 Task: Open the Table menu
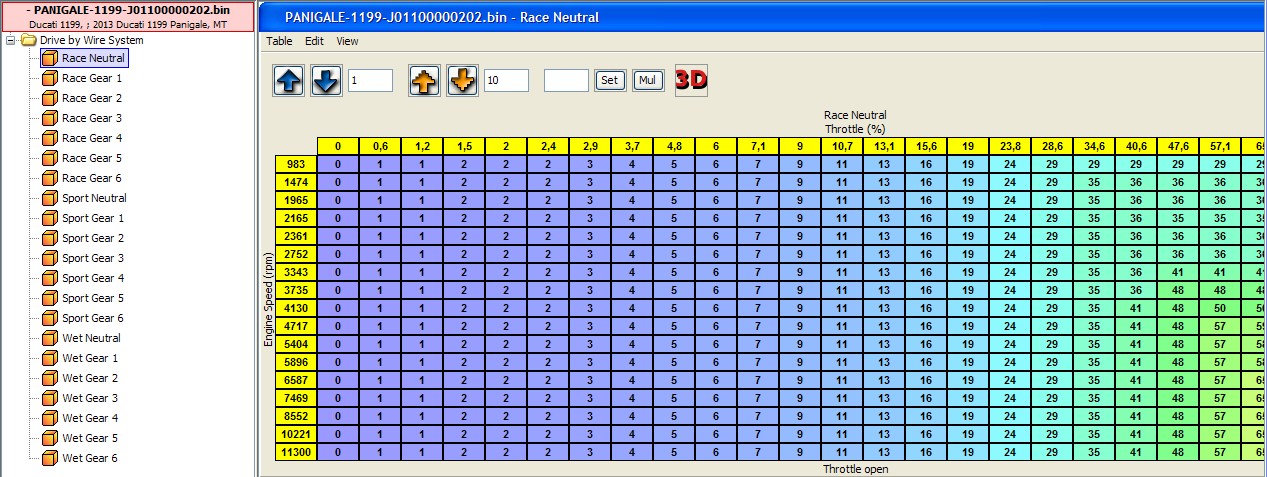(279, 41)
